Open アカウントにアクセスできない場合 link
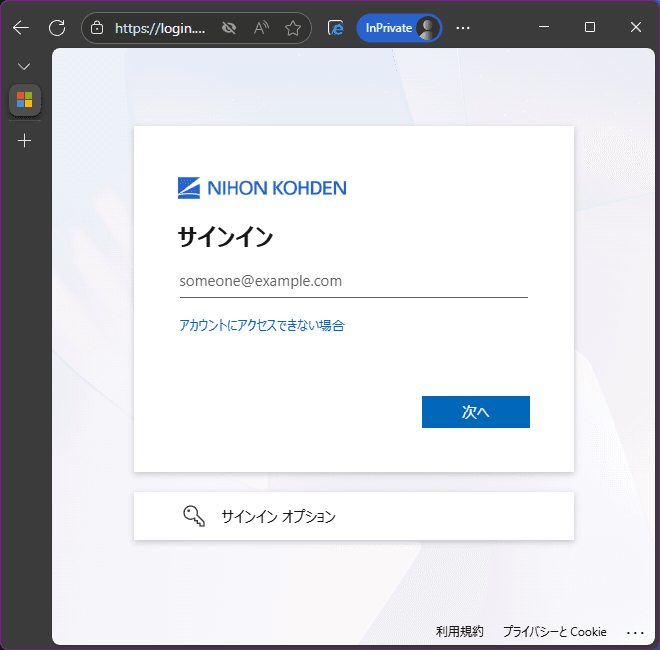660x650 pixels. tap(262, 325)
